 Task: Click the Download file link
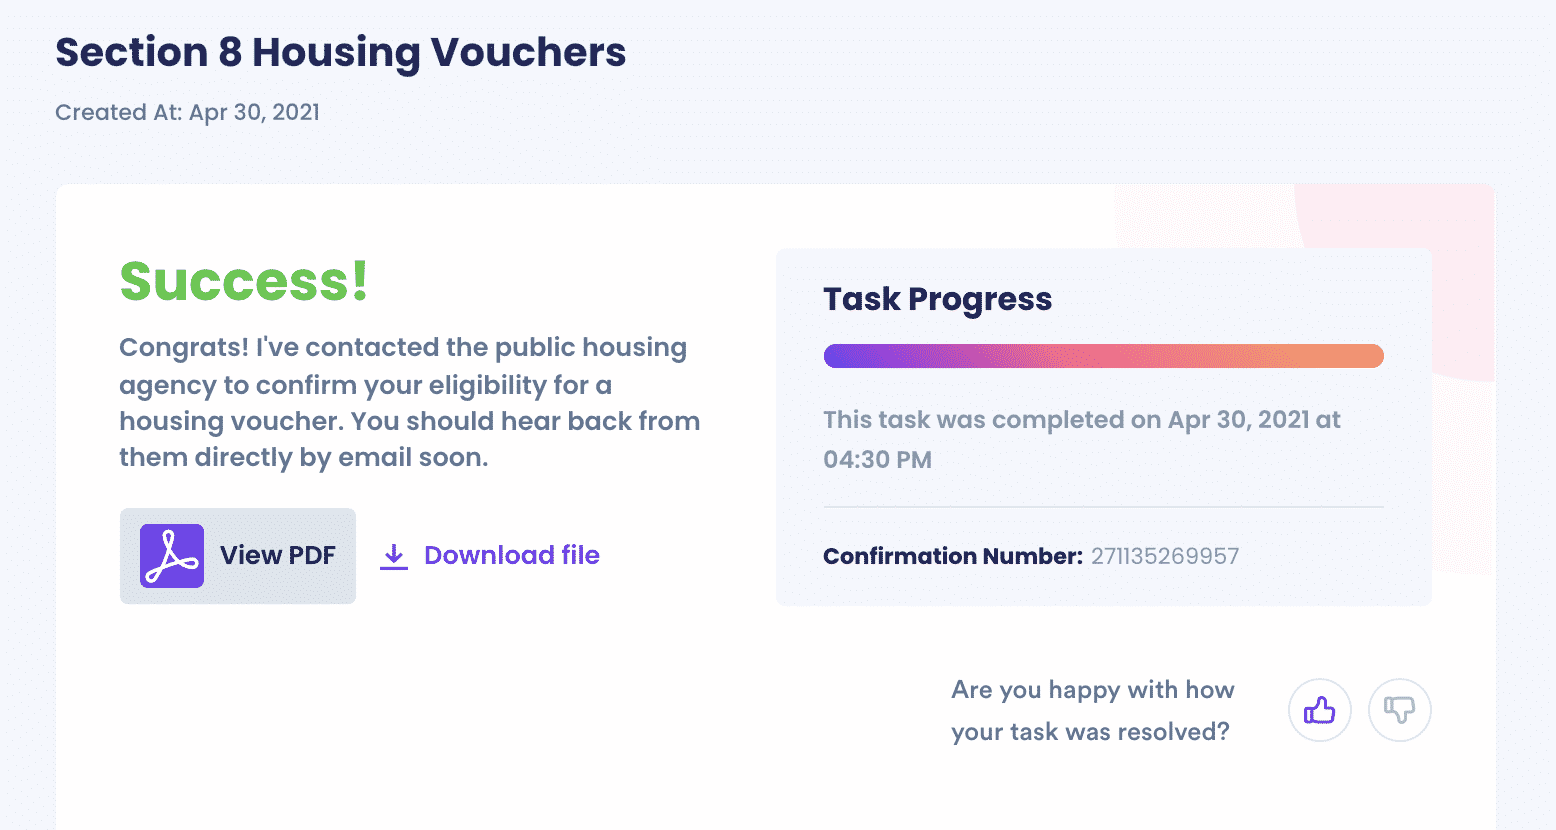(490, 556)
